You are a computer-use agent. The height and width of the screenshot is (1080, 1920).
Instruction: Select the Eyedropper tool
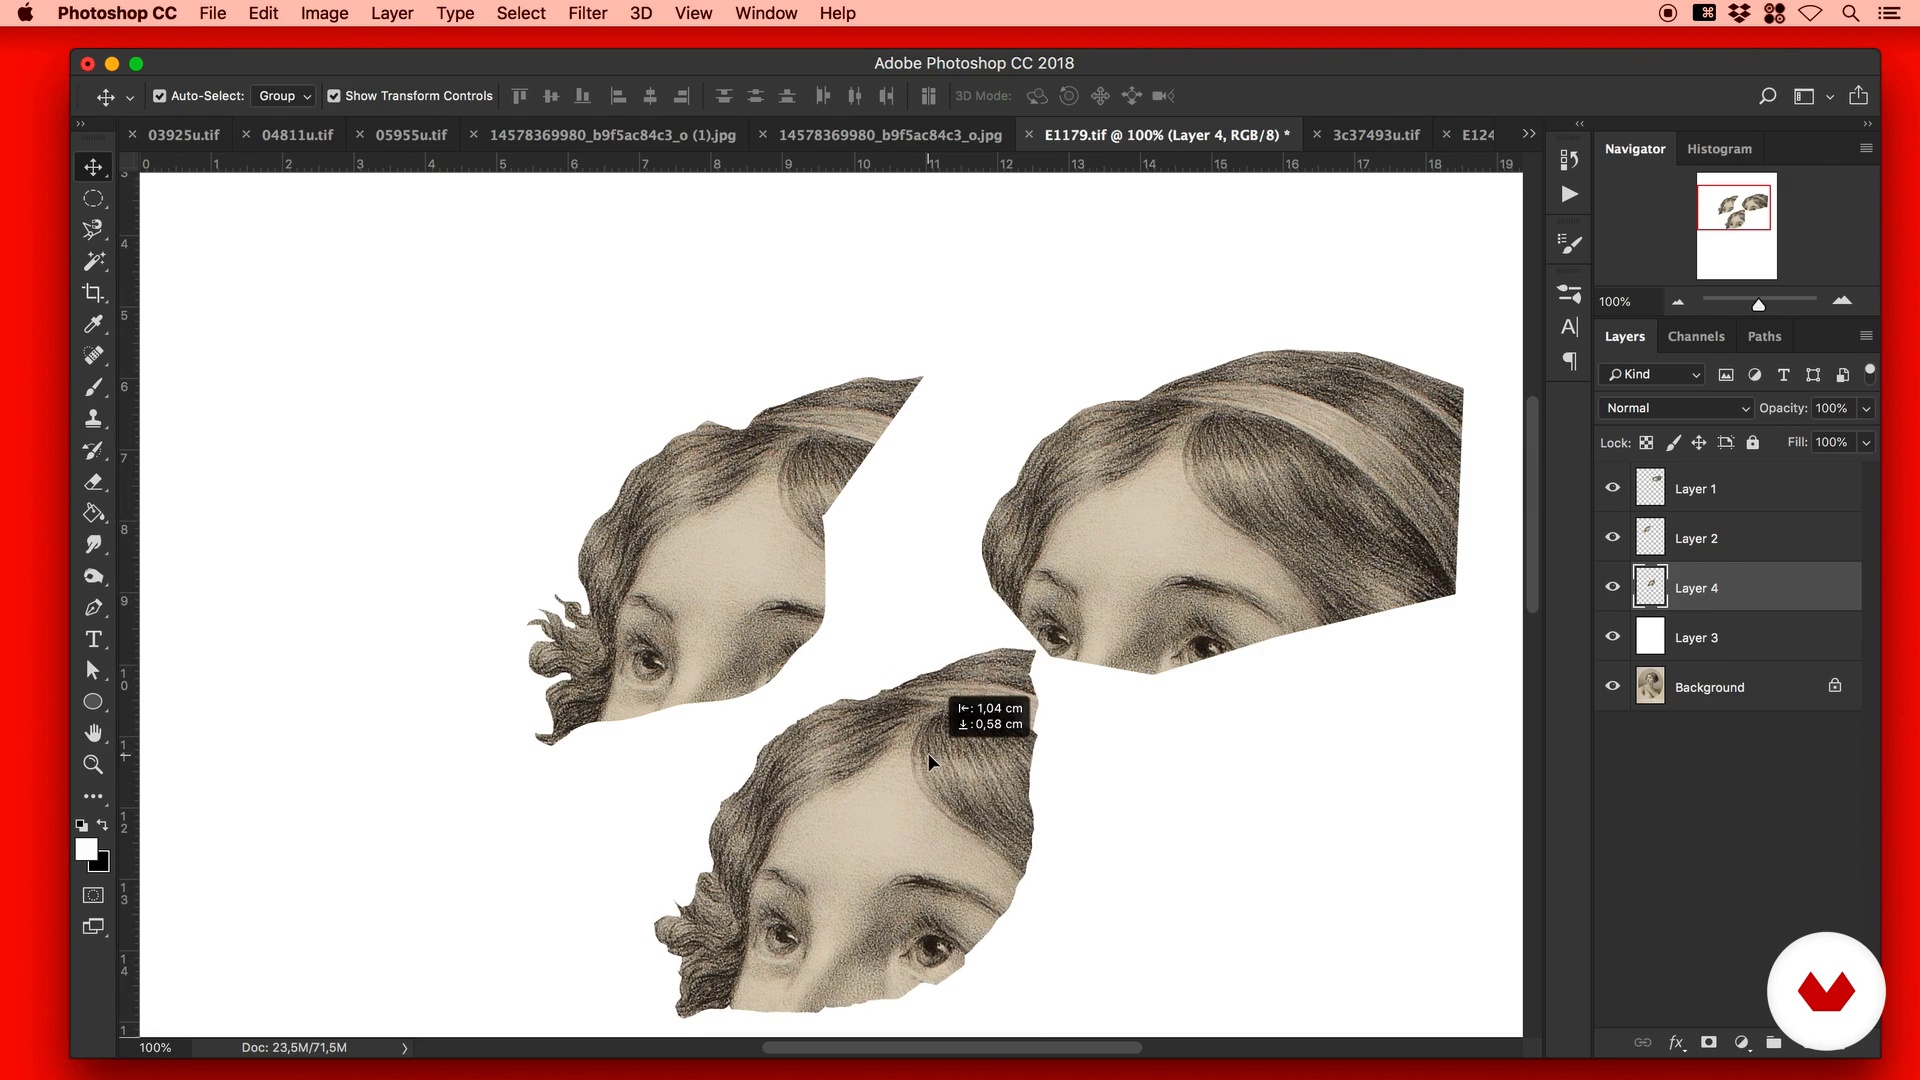[x=93, y=324]
